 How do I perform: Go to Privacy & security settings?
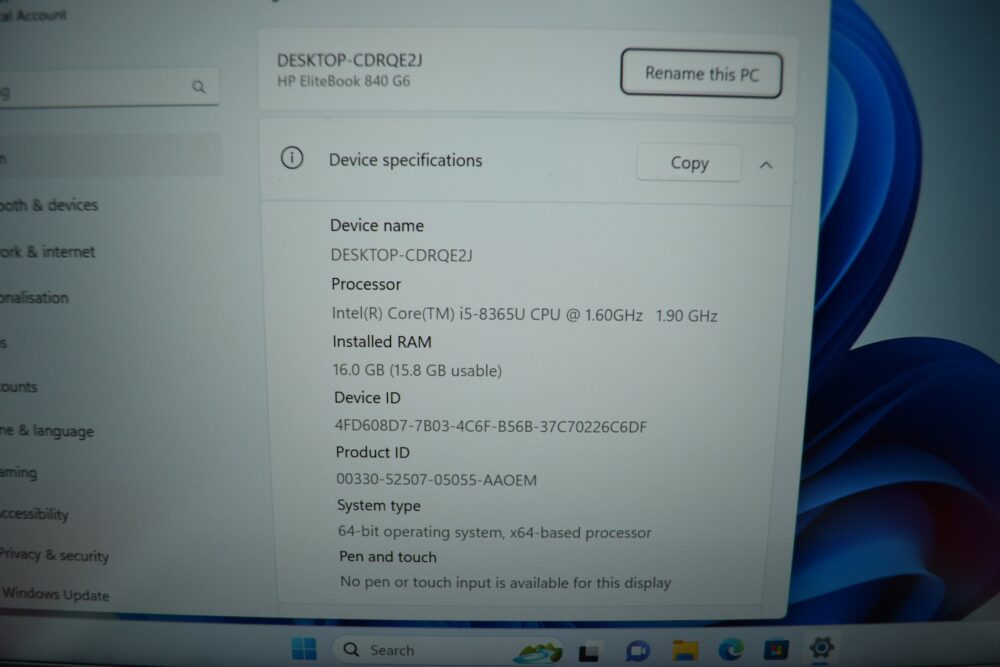(x=57, y=555)
